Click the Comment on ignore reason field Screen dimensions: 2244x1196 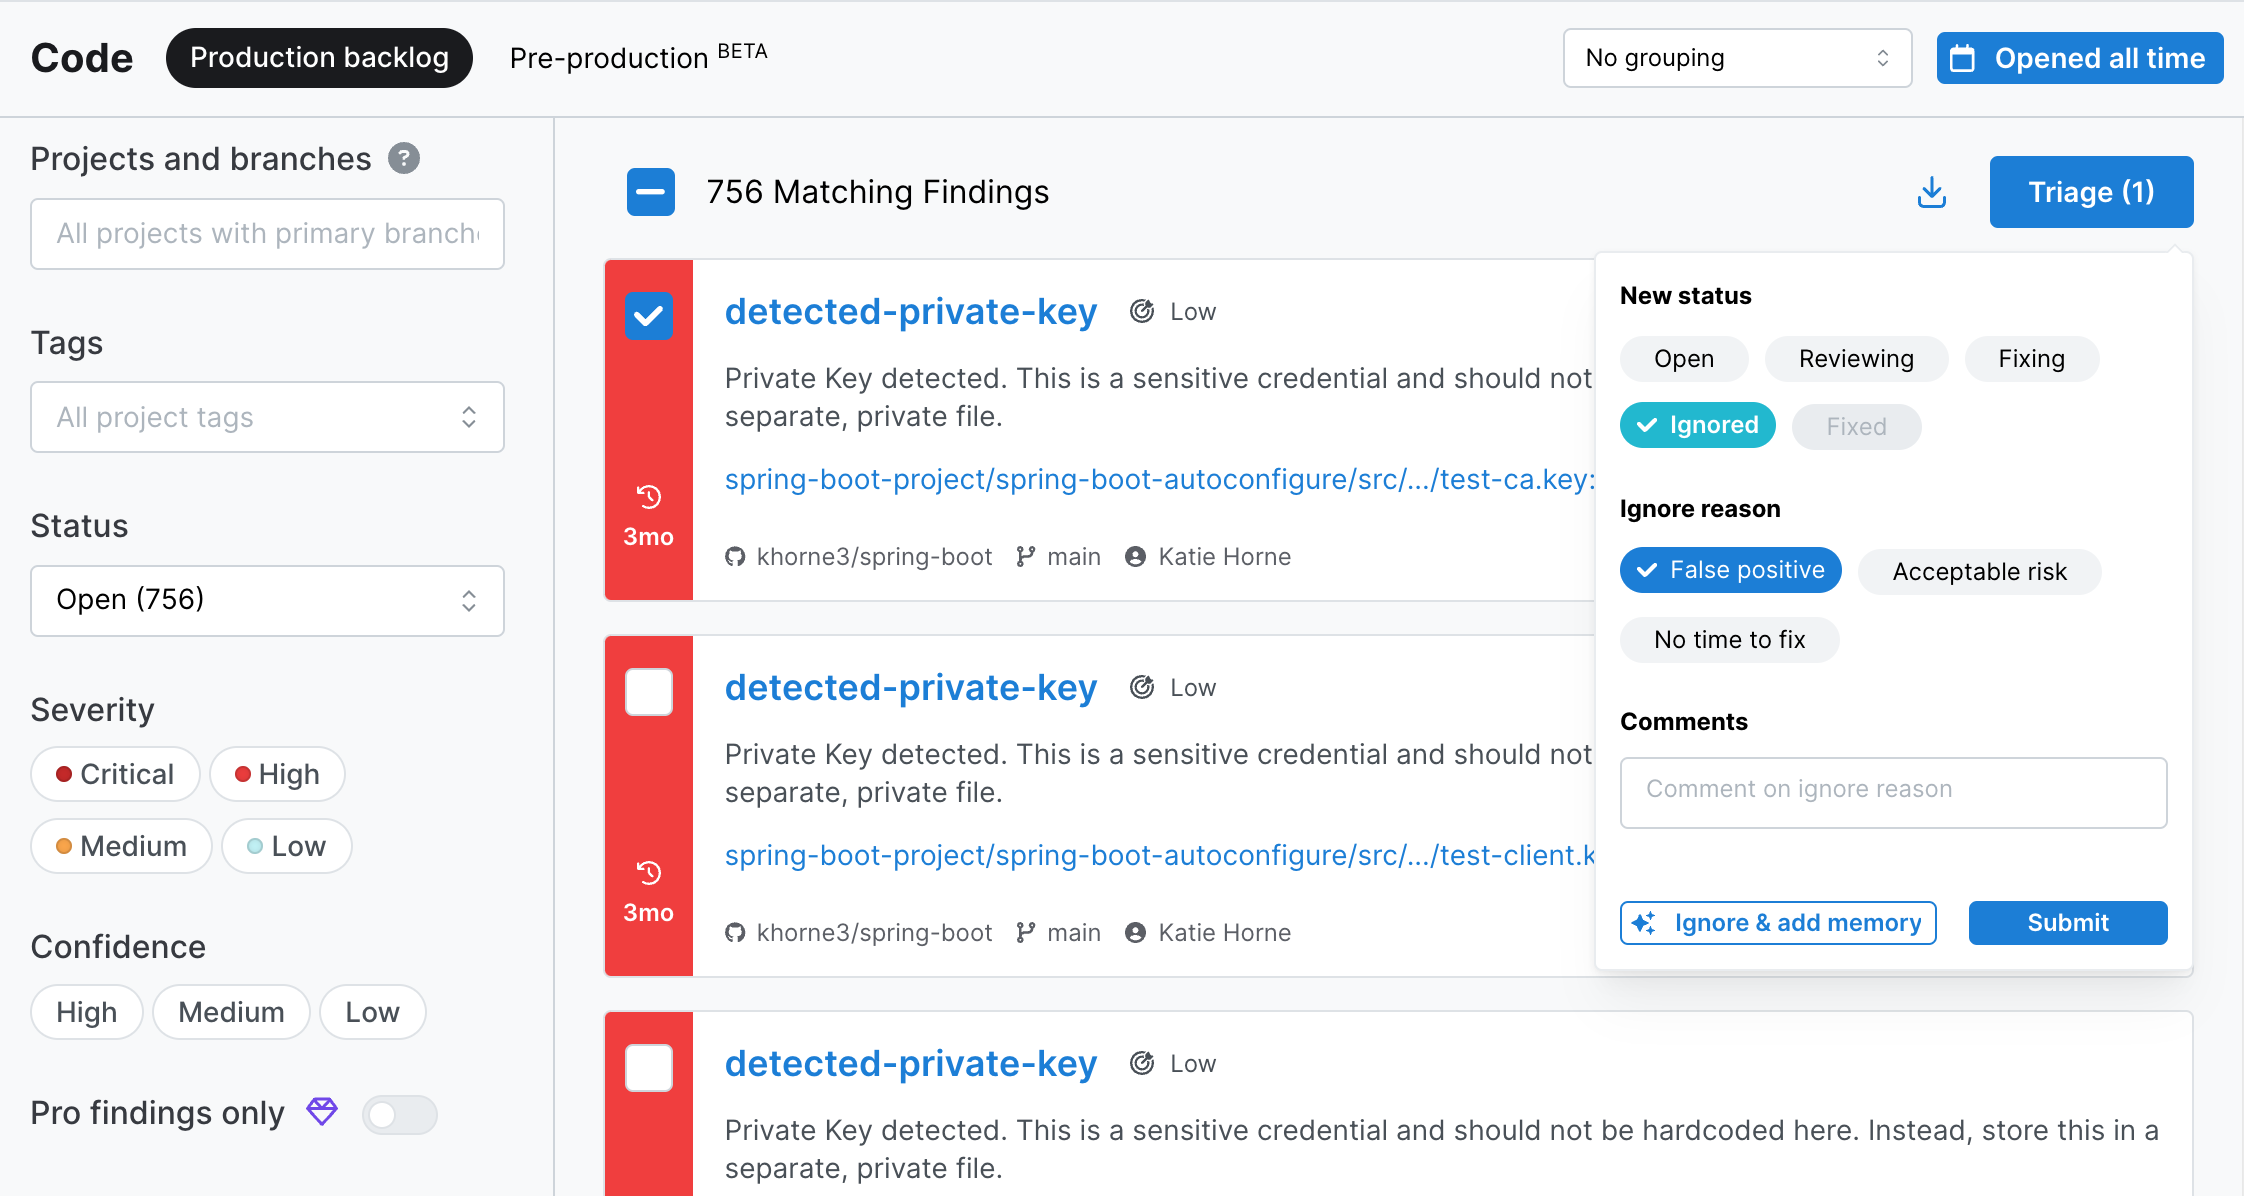coord(1891,792)
